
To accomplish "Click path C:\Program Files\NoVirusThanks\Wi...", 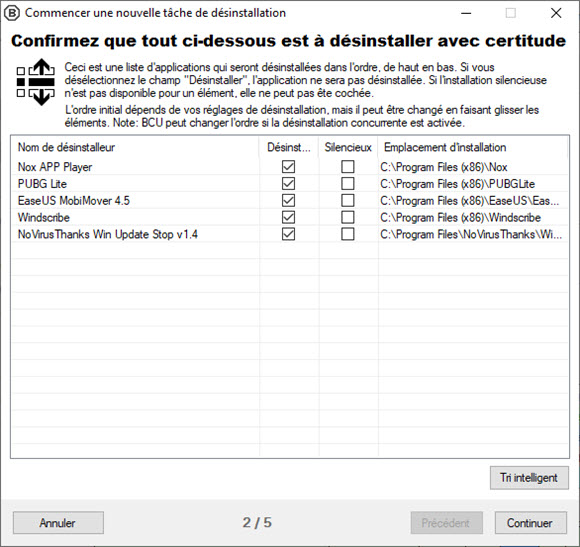I will (471, 234).
